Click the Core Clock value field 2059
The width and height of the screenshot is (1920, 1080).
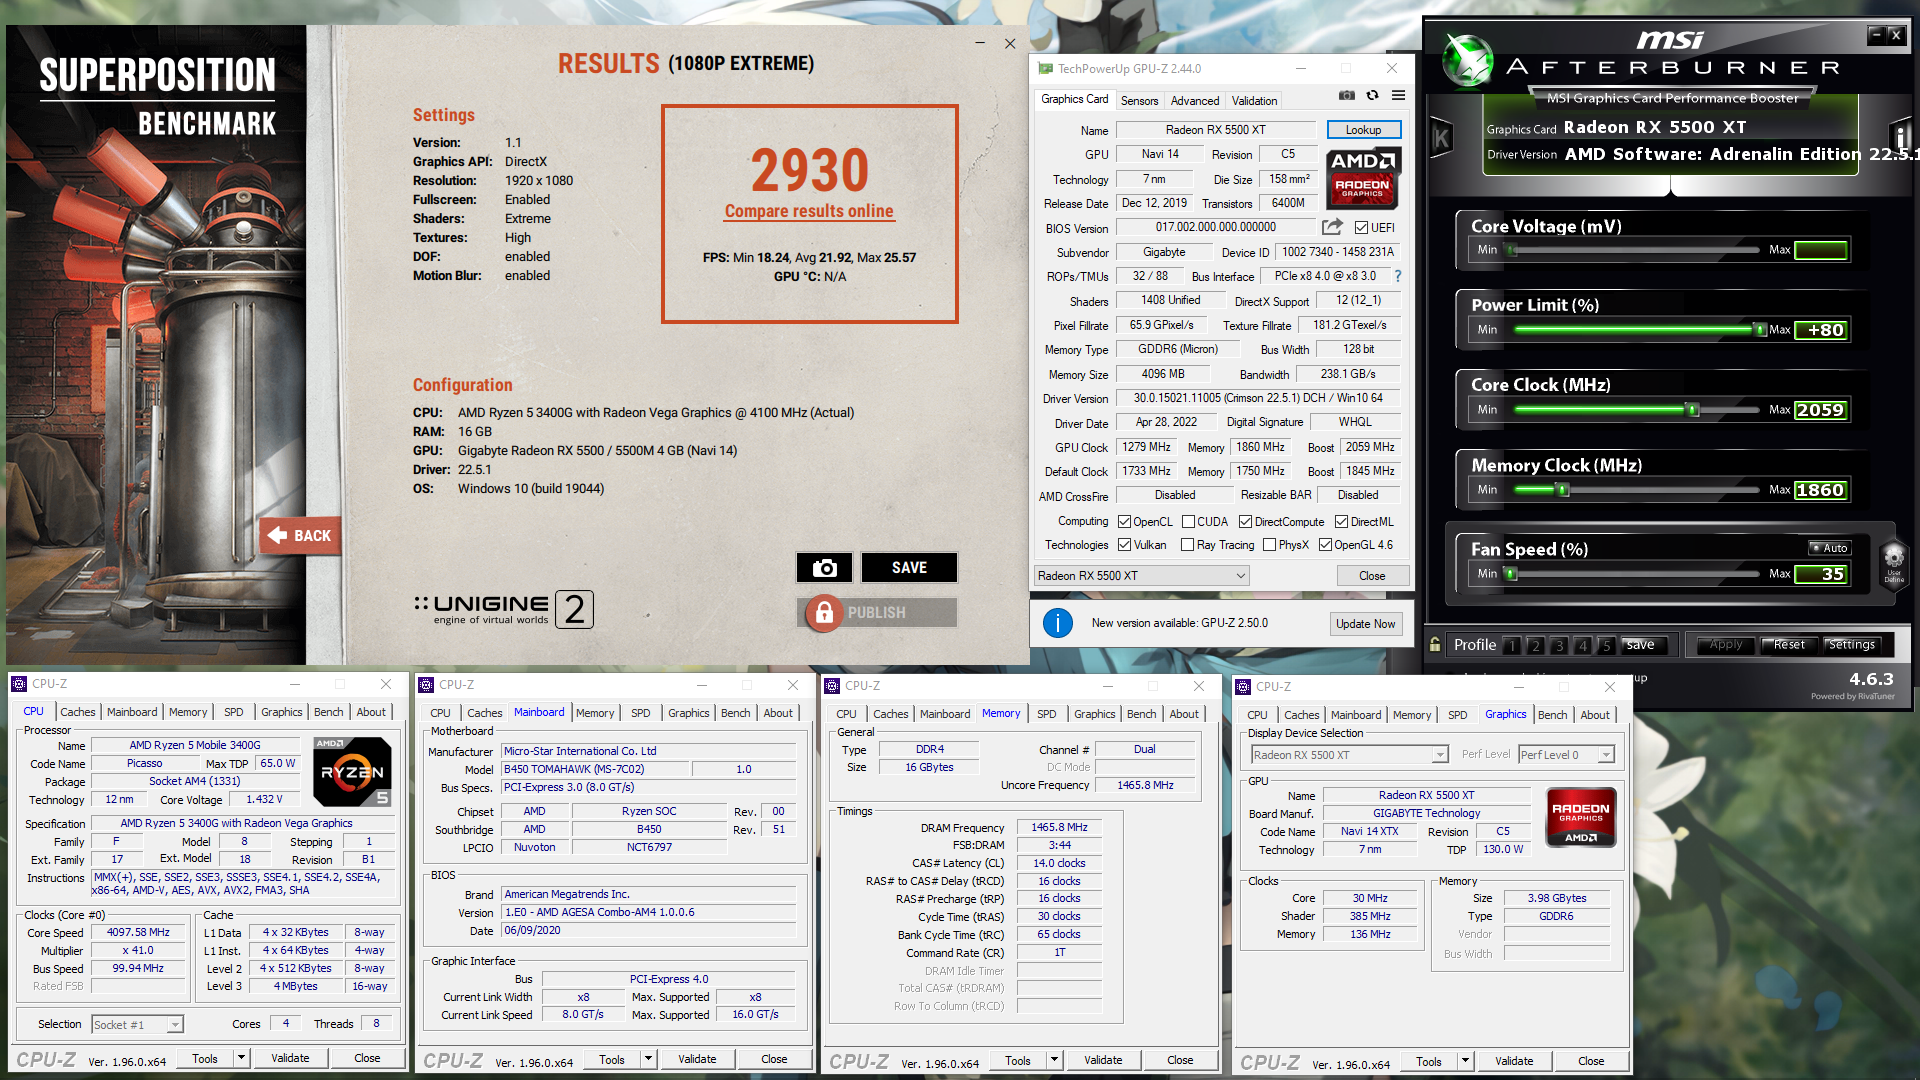pyautogui.click(x=1821, y=410)
